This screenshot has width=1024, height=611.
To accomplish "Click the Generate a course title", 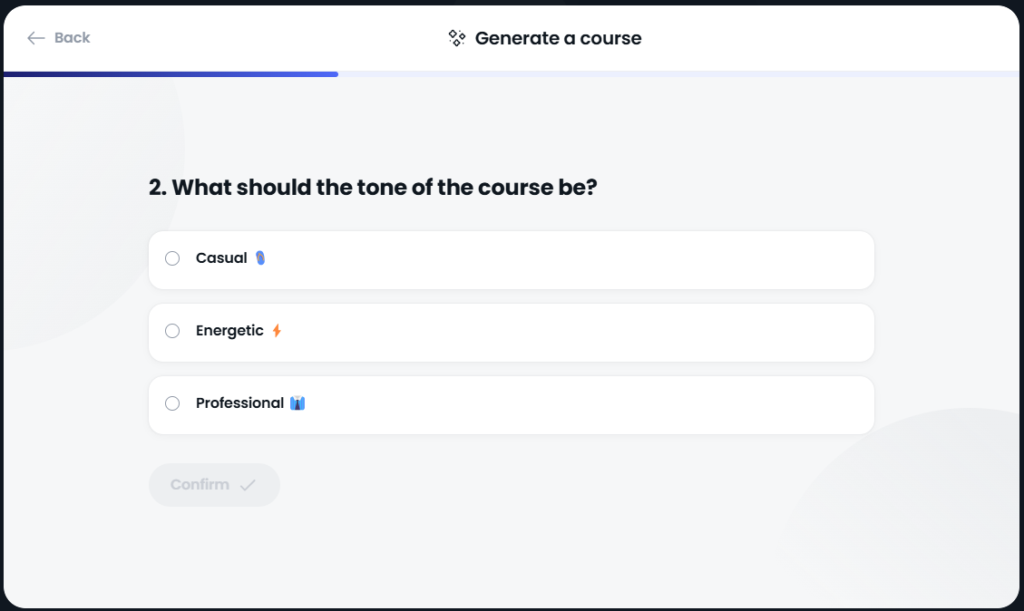I will 558,38.
